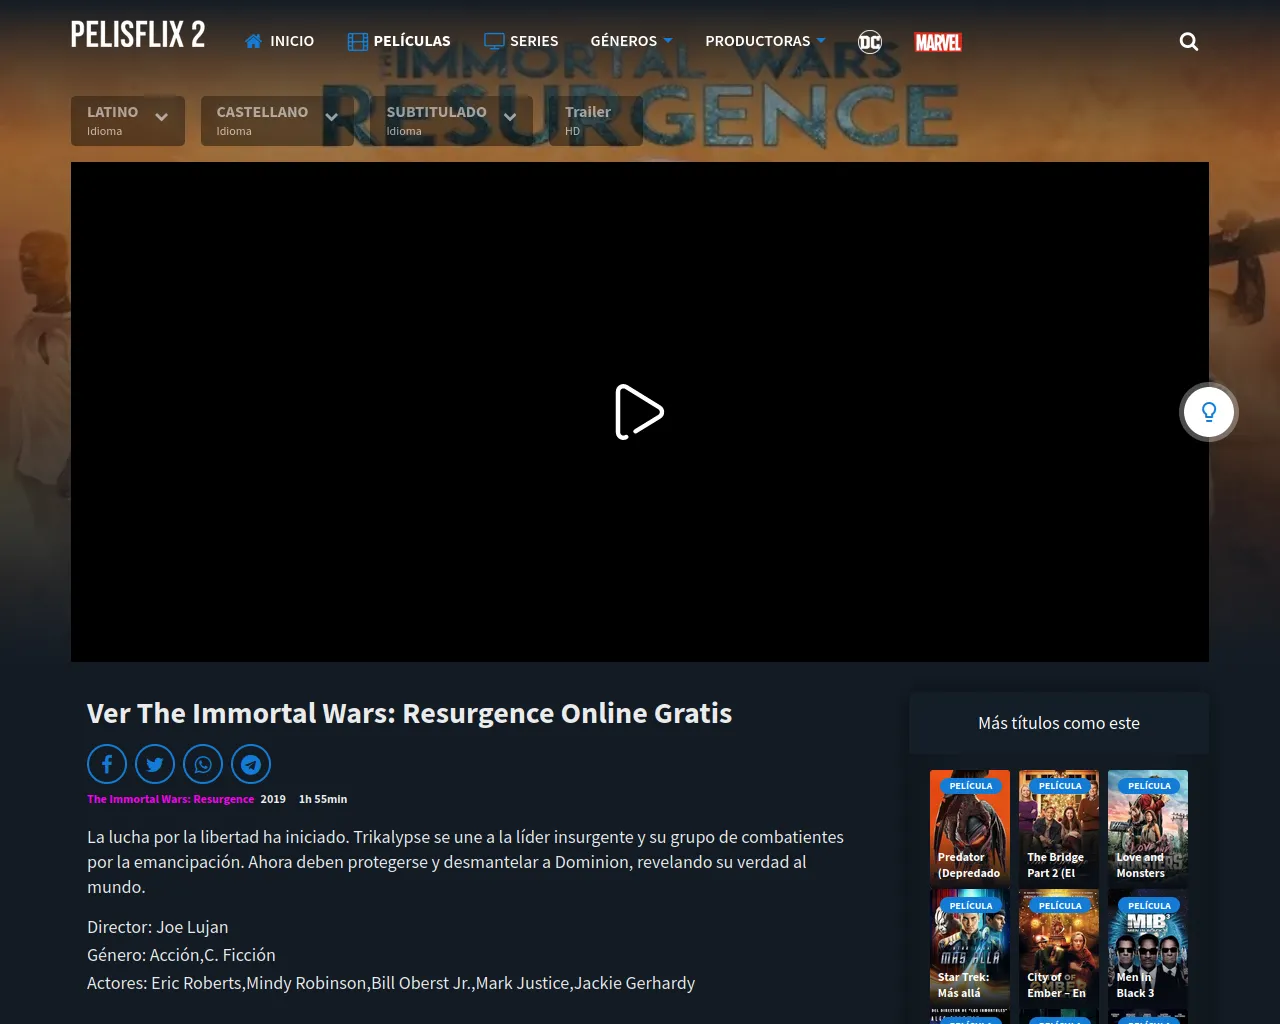Click the page title Ver The Immortal Wars
Viewport: 1280px width, 1024px height.
(410, 713)
